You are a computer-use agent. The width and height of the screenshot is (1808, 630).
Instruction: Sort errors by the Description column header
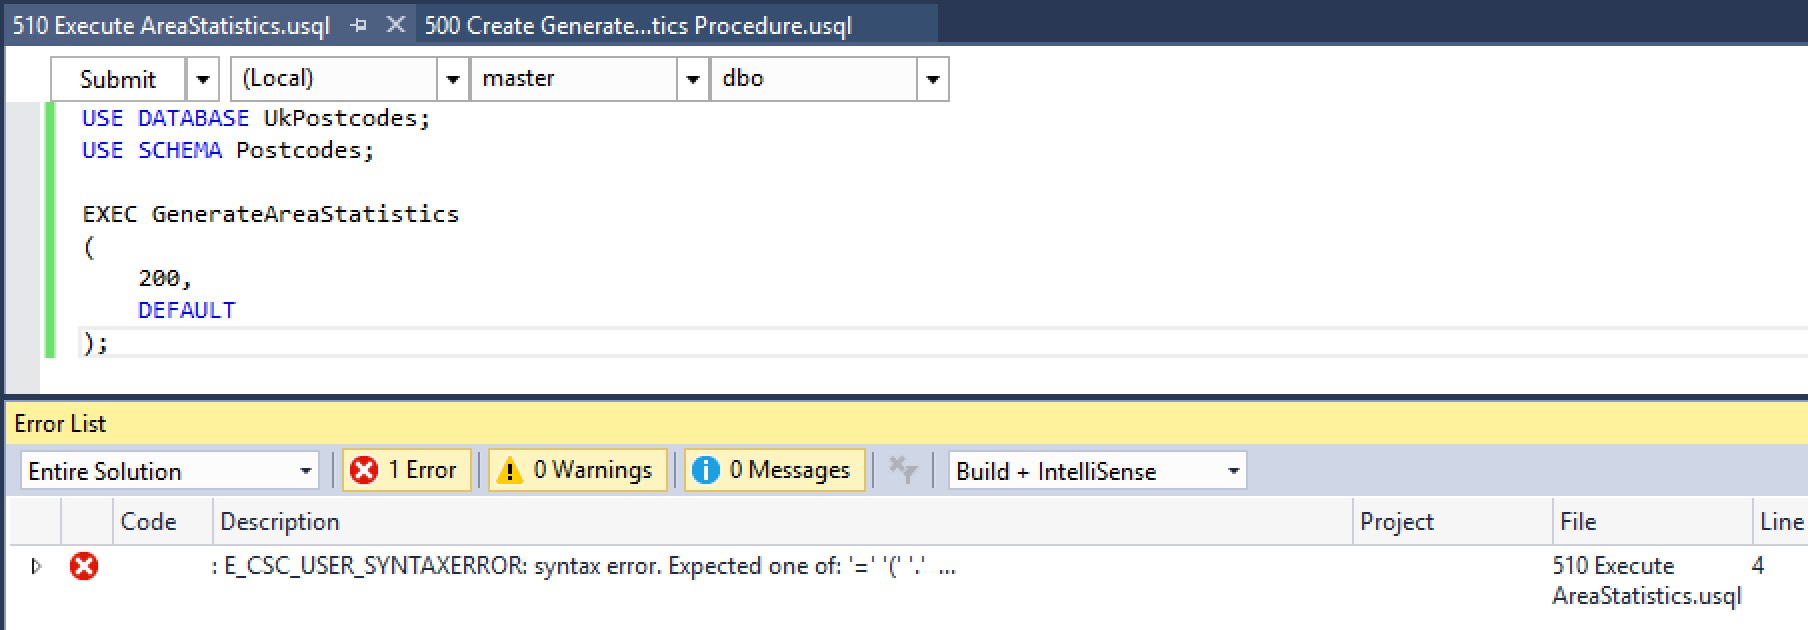point(280,522)
